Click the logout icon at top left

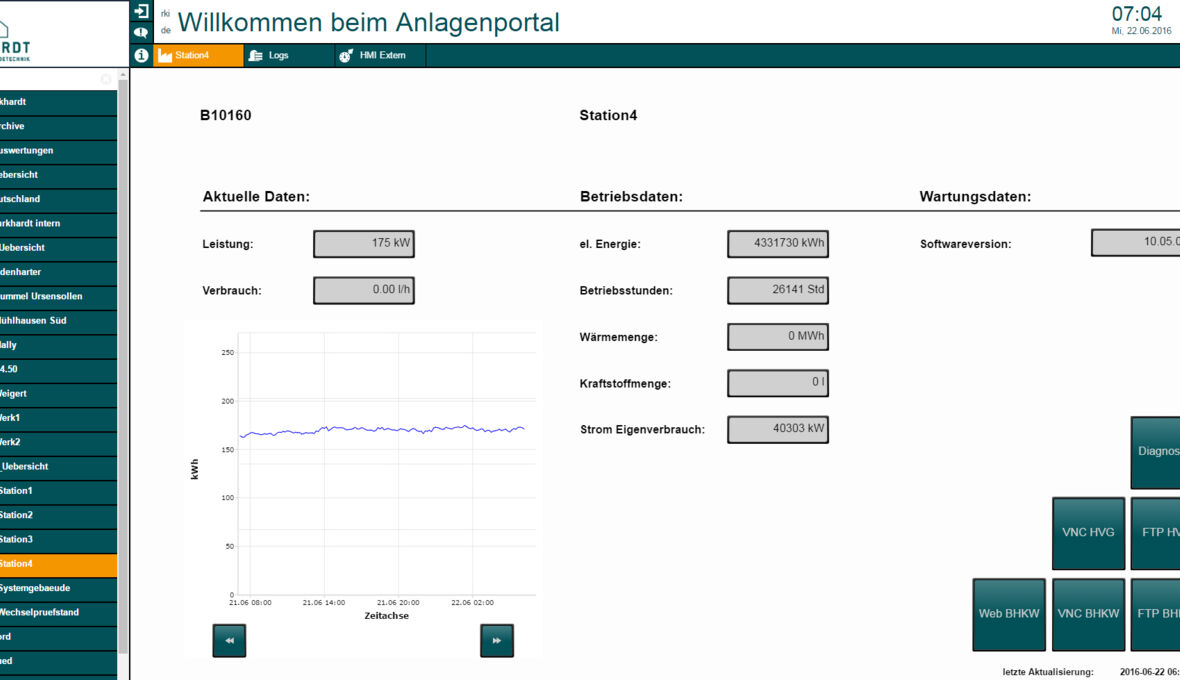(x=141, y=11)
